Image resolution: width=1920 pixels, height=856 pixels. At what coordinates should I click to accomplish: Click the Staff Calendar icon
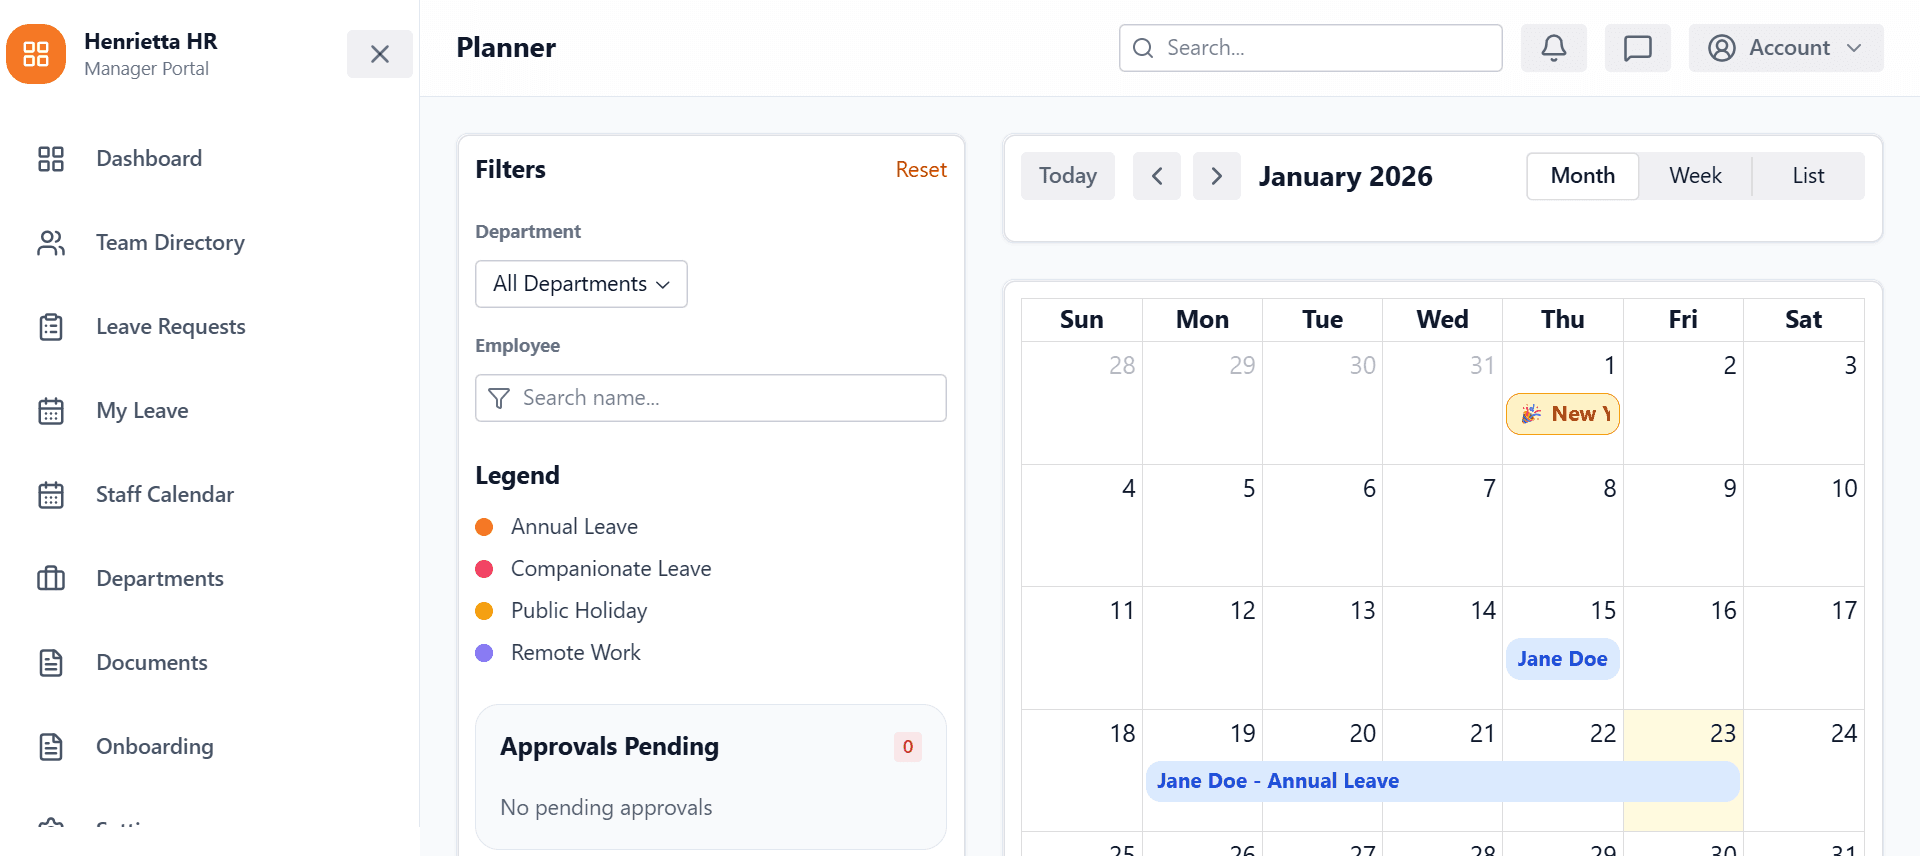[x=51, y=494]
